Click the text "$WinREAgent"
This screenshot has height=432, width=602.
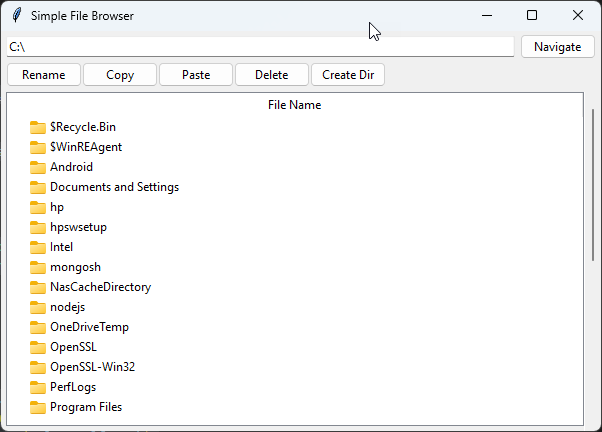[86, 147]
